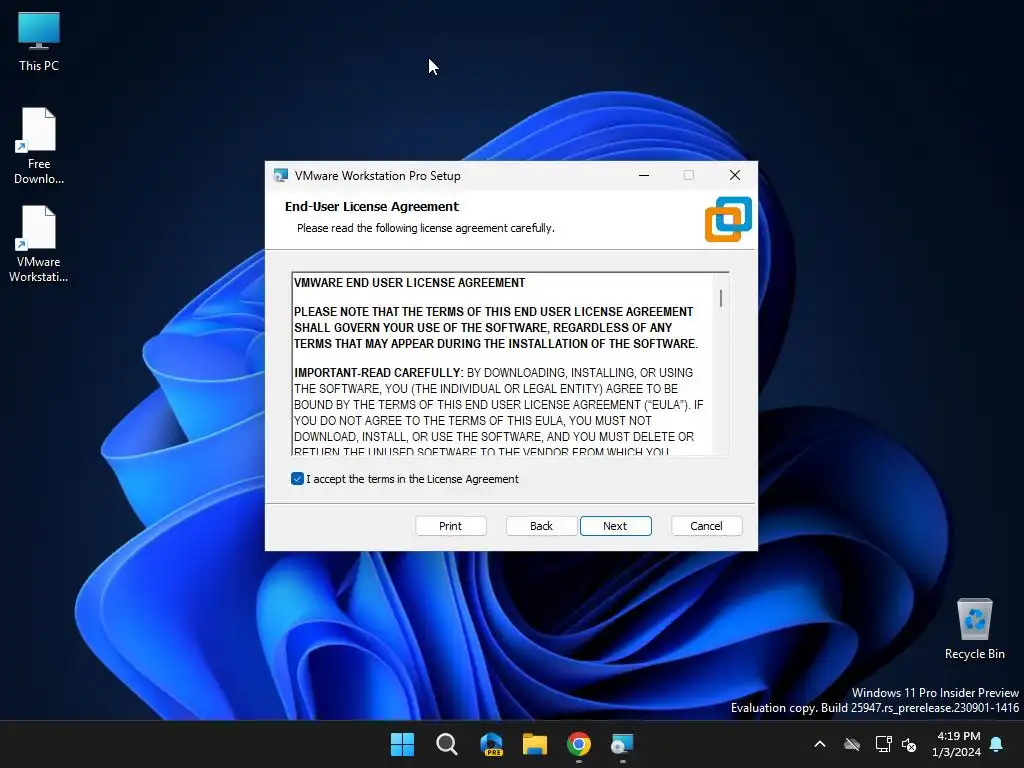Uncheck I accept the terms checkbox

297,479
